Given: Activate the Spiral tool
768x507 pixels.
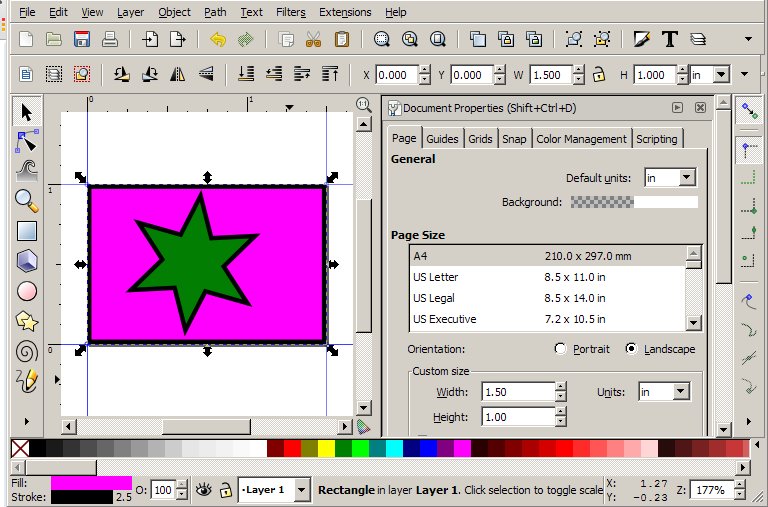Looking at the screenshot, I should click(27, 351).
